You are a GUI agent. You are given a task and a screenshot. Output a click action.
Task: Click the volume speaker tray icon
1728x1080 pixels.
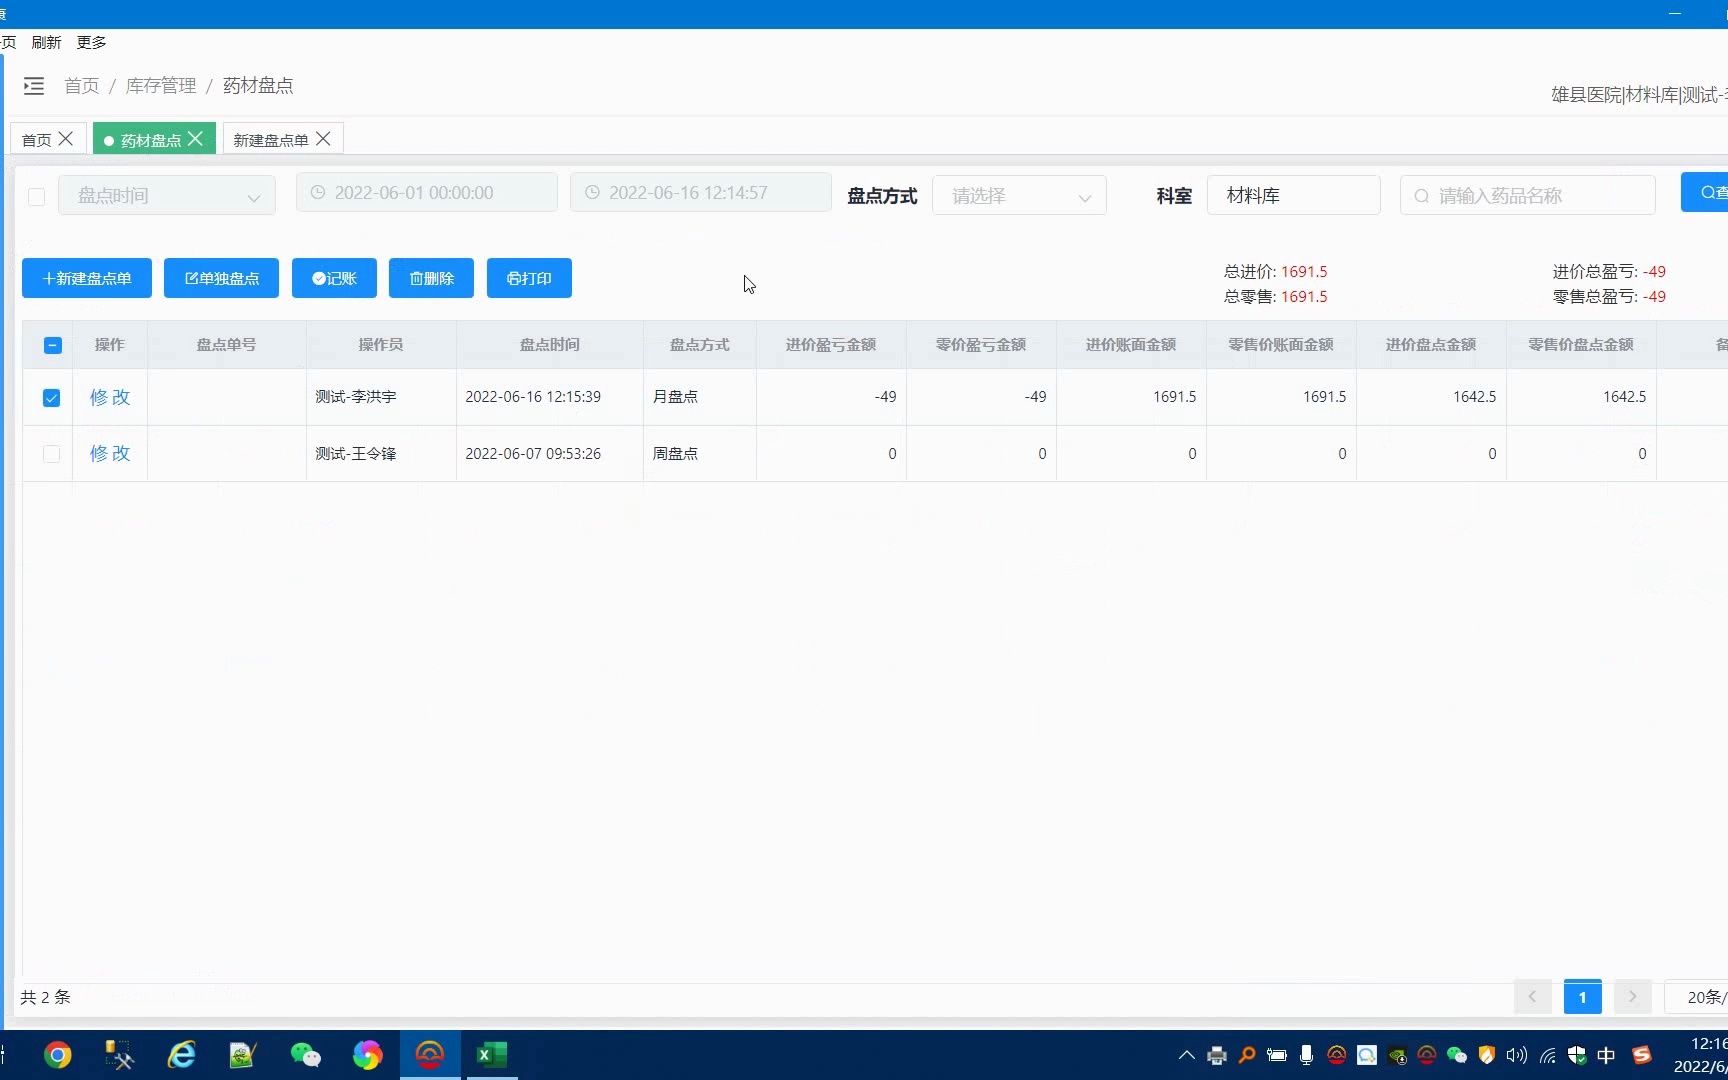coord(1517,1055)
